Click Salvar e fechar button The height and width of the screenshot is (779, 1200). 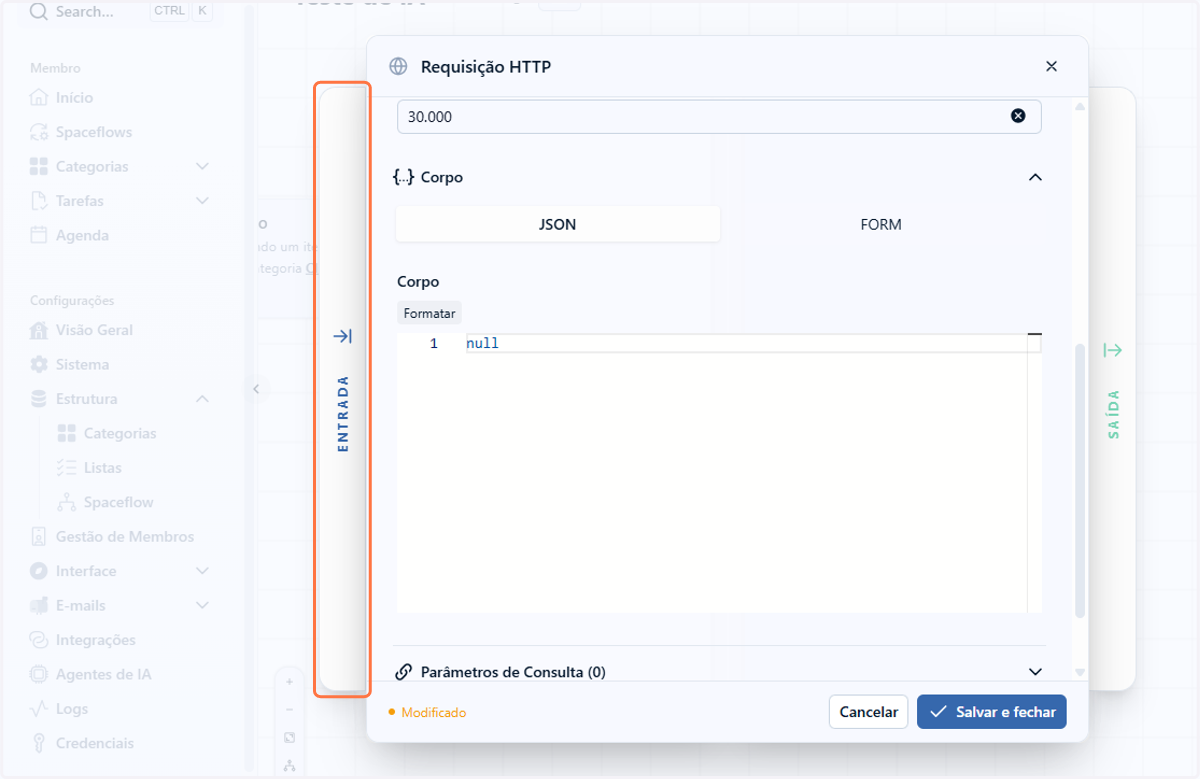pyautogui.click(x=992, y=712)
